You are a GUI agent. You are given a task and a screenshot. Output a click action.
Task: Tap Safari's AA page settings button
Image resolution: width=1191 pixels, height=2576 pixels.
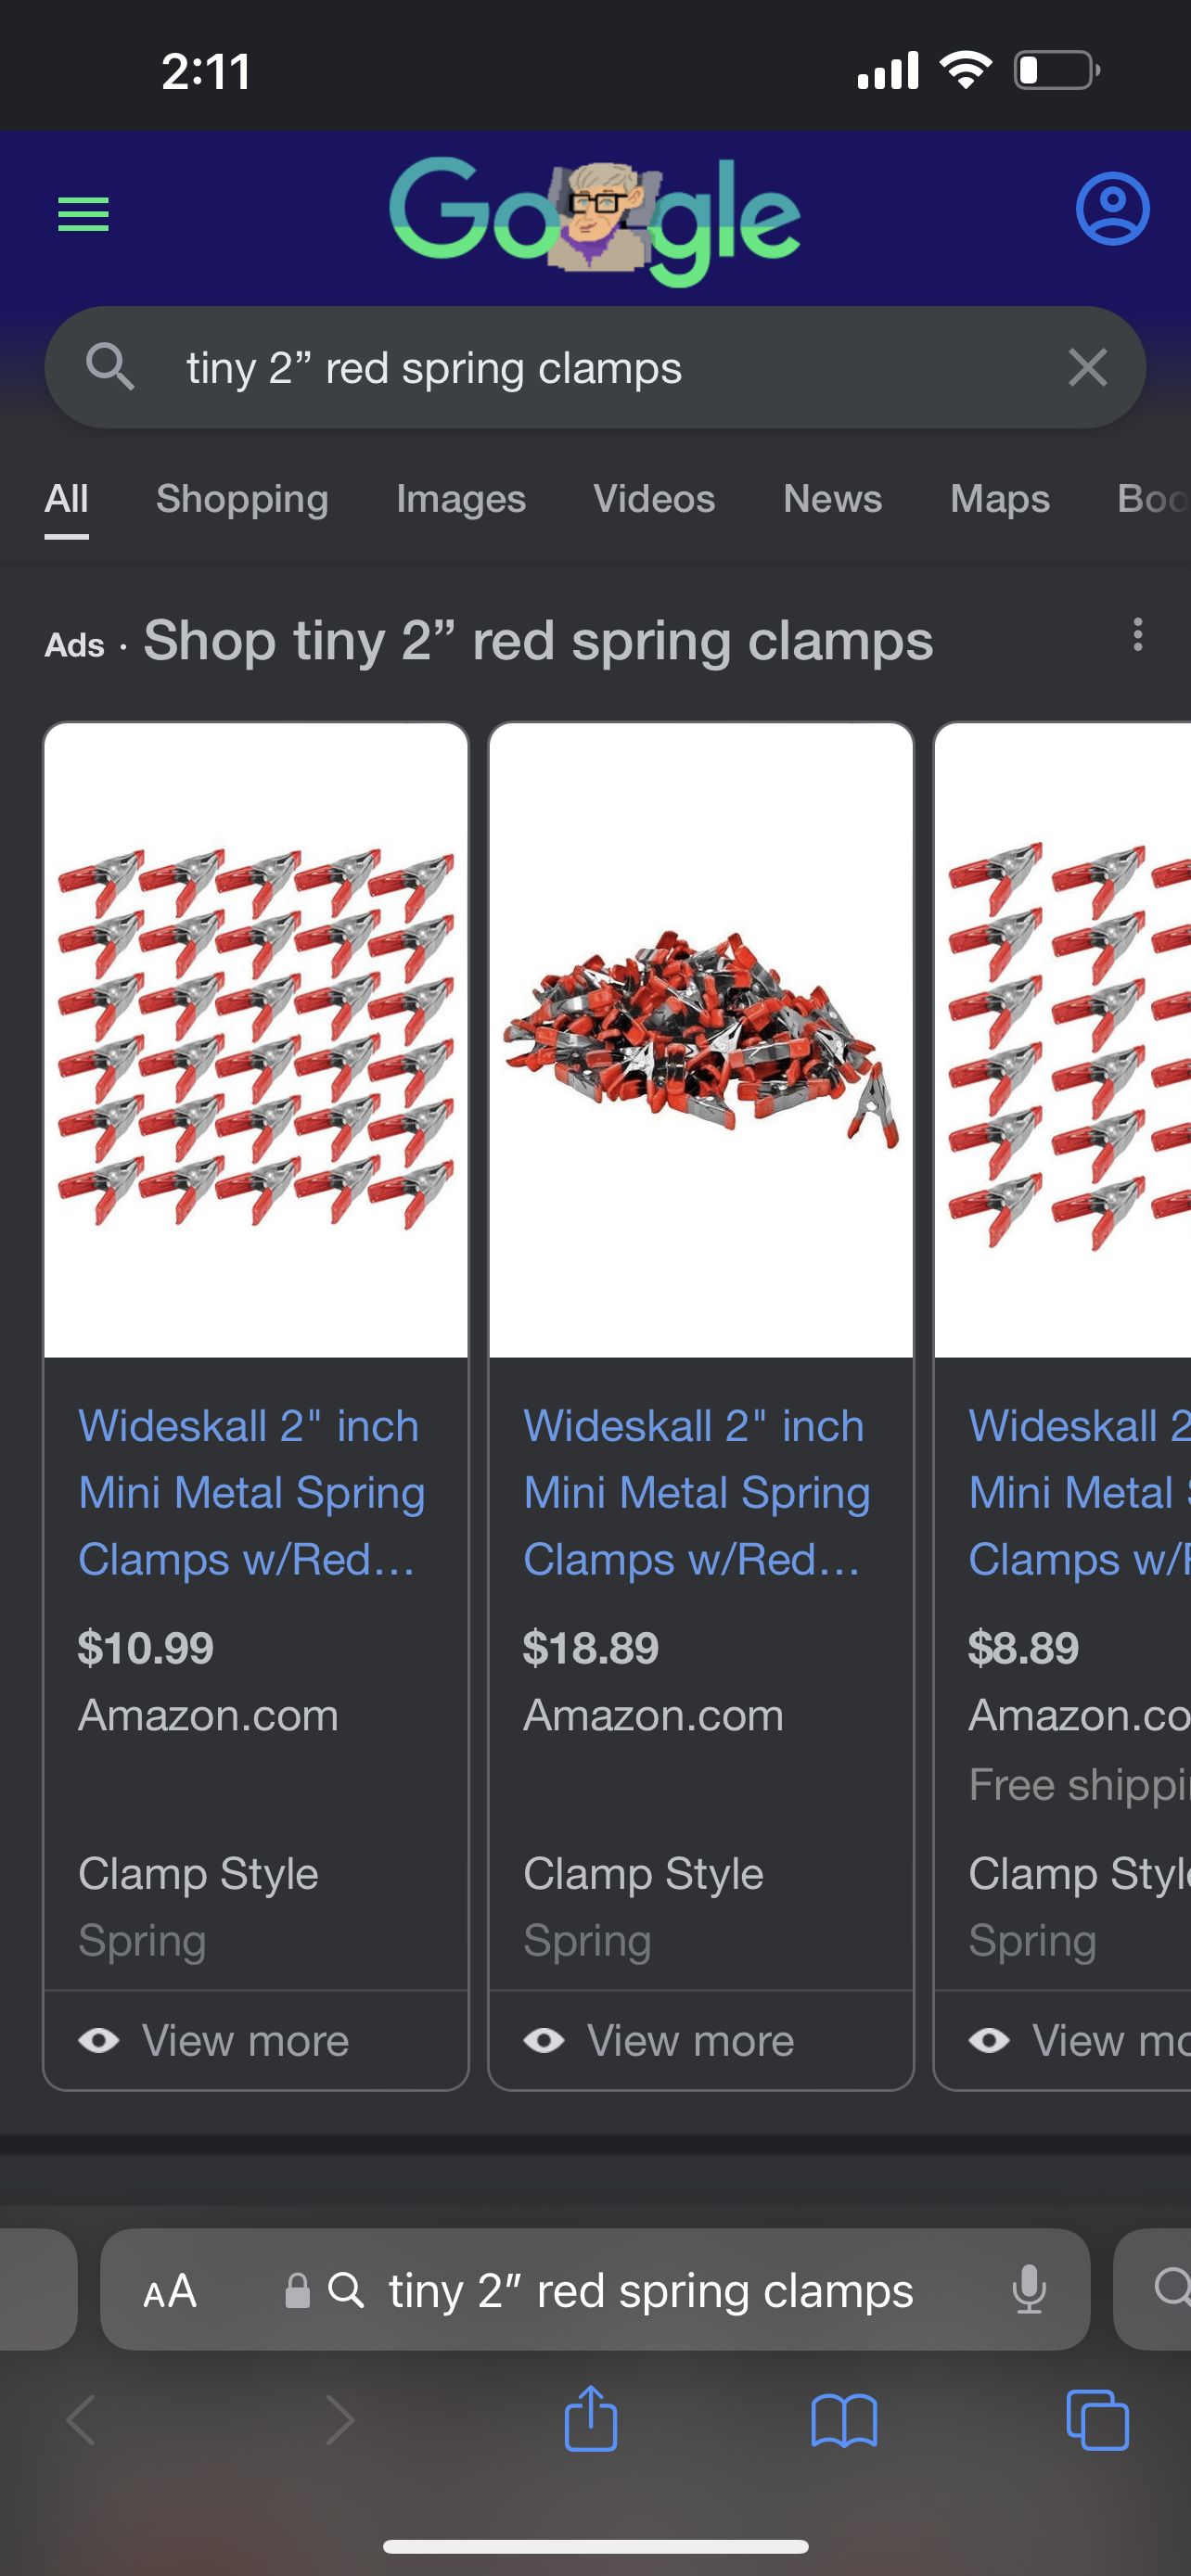(170, 2290)
